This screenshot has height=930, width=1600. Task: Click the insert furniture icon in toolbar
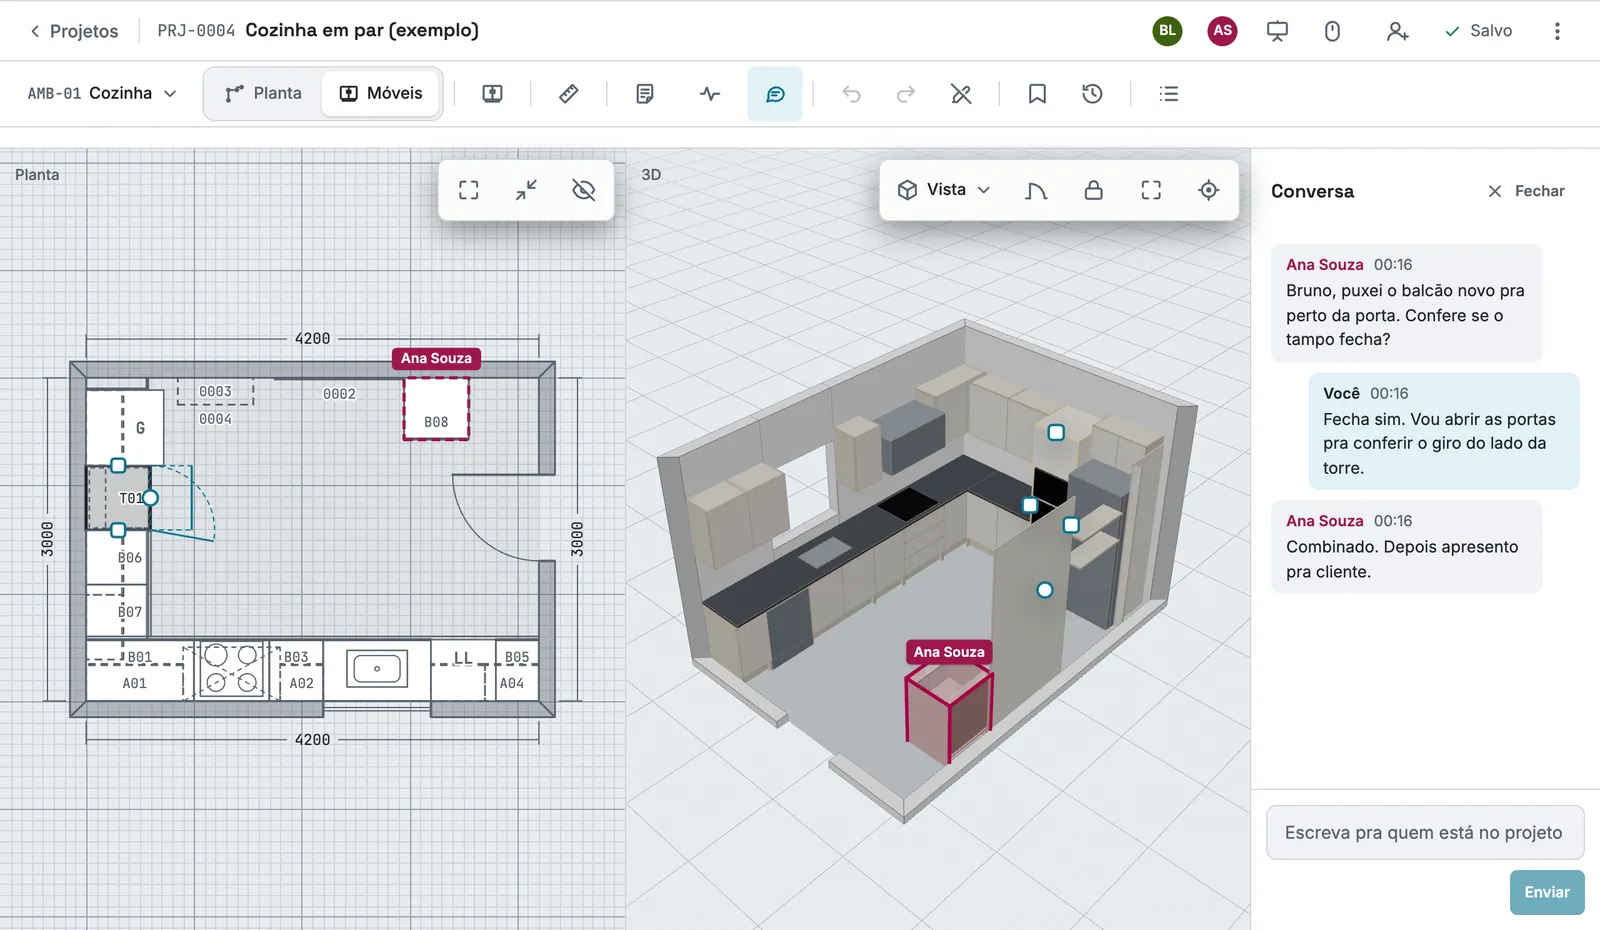[492, 94]
